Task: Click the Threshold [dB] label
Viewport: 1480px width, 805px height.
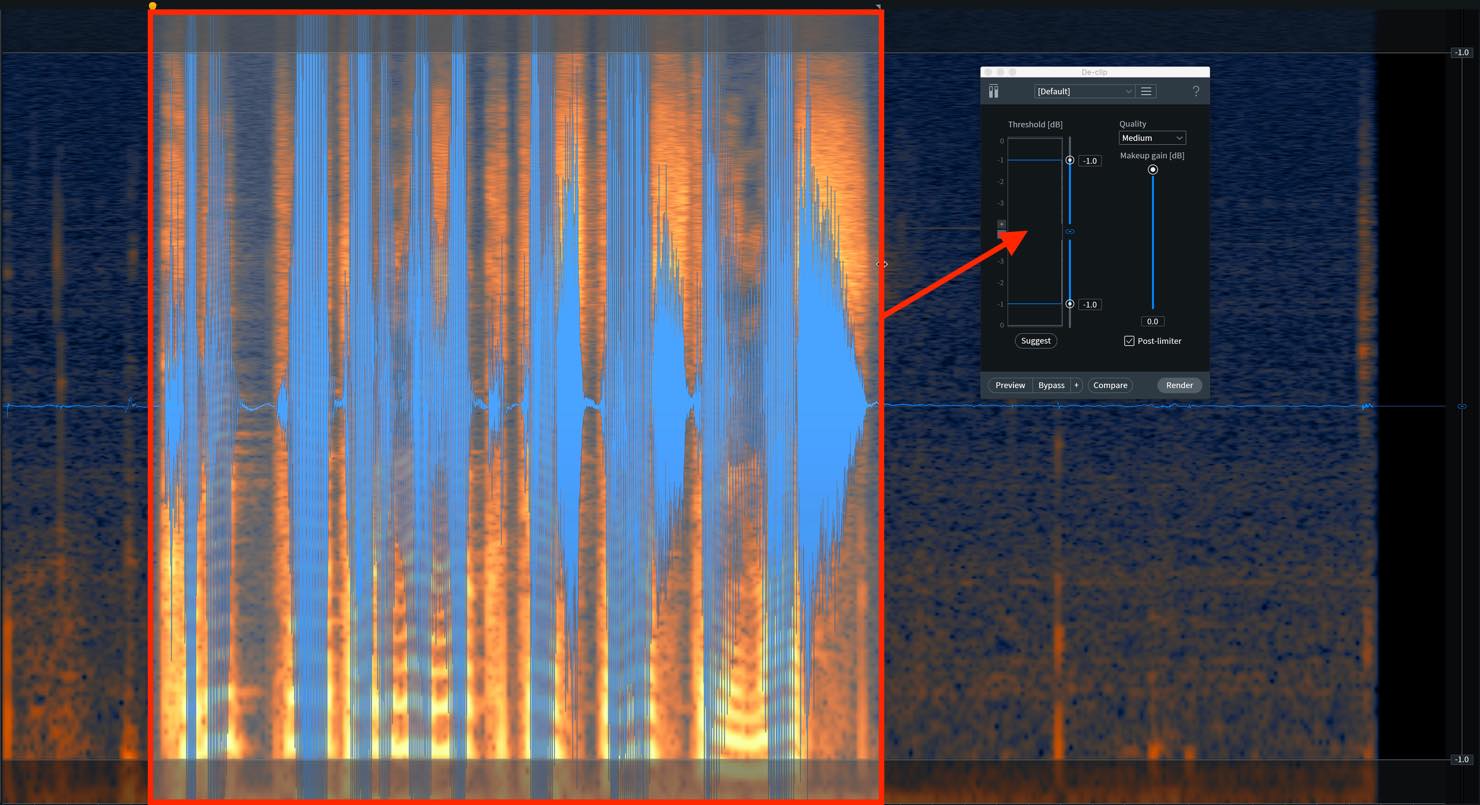Action: point(1035,124)
